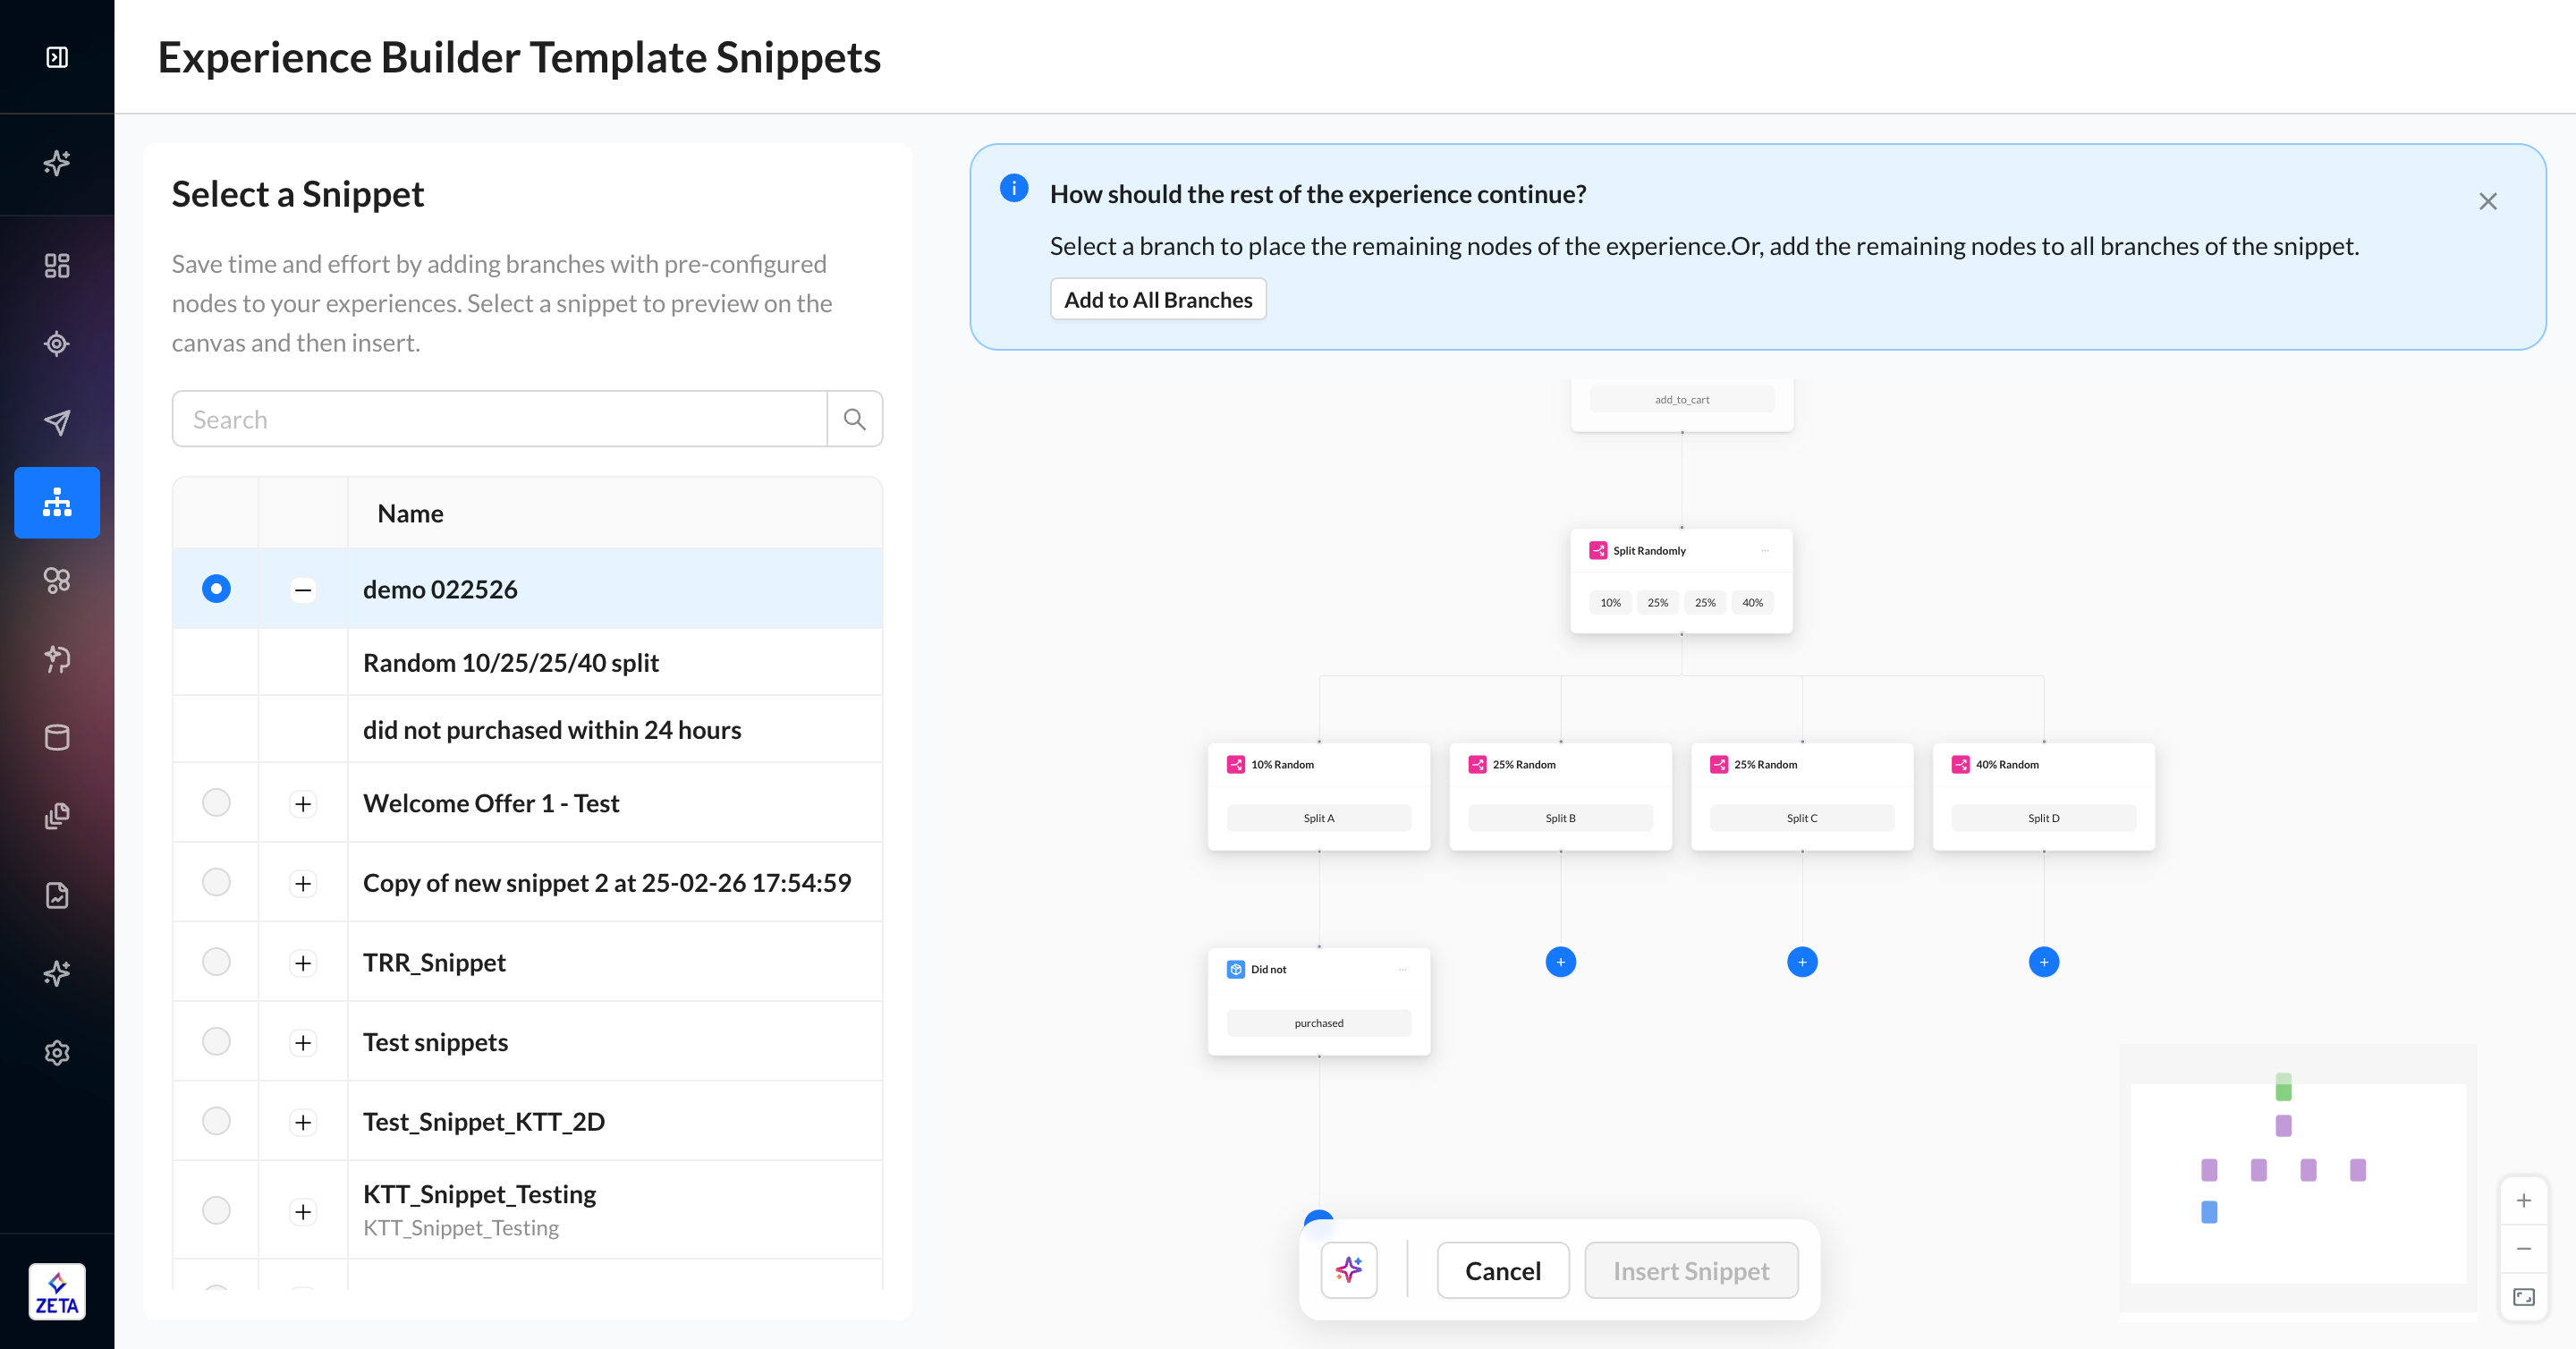Screen dimensions: 2576x1349
Task: Click the Add to All Branches button
Action: [x=1157, y=300]
